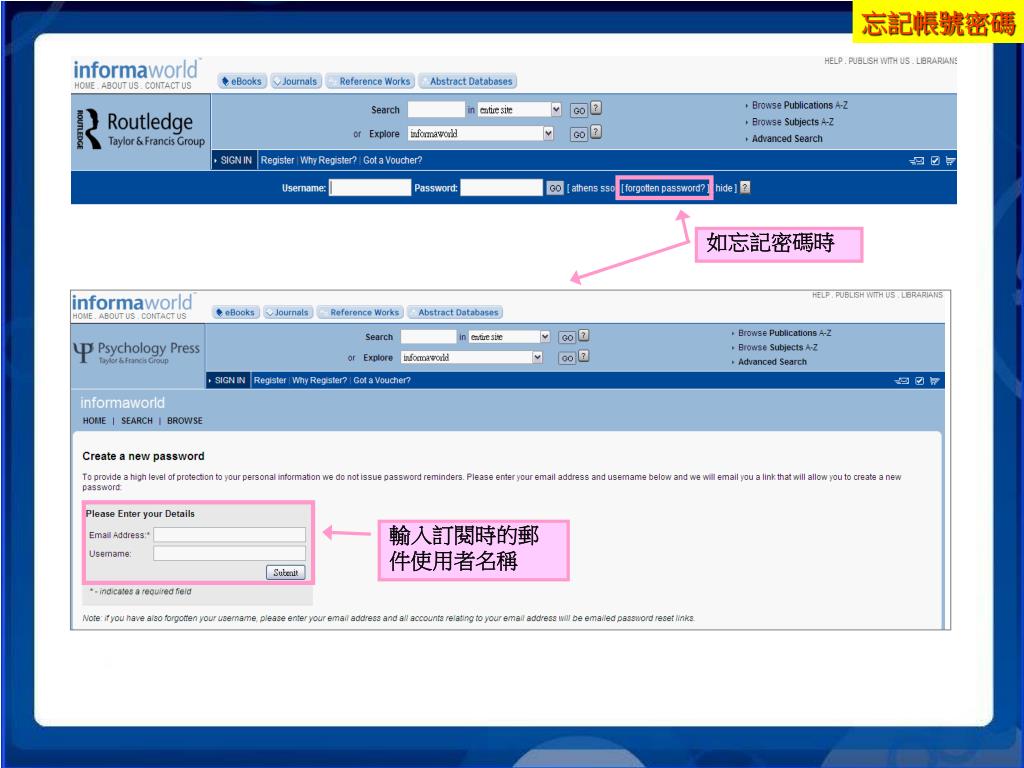Click Register in the lower Psychology Press page
1024x768 pixels.
click(x=270, y=380)
